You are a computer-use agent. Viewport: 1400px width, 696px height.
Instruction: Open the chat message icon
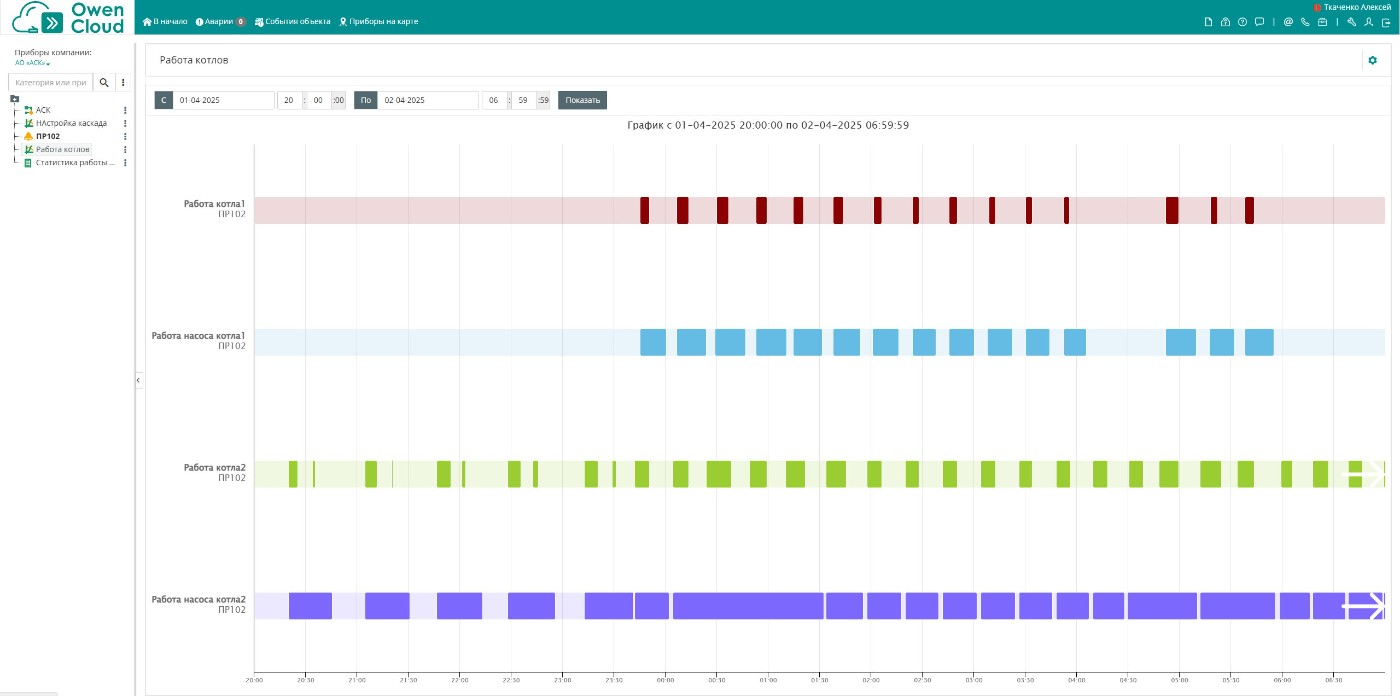[1259, 21]
